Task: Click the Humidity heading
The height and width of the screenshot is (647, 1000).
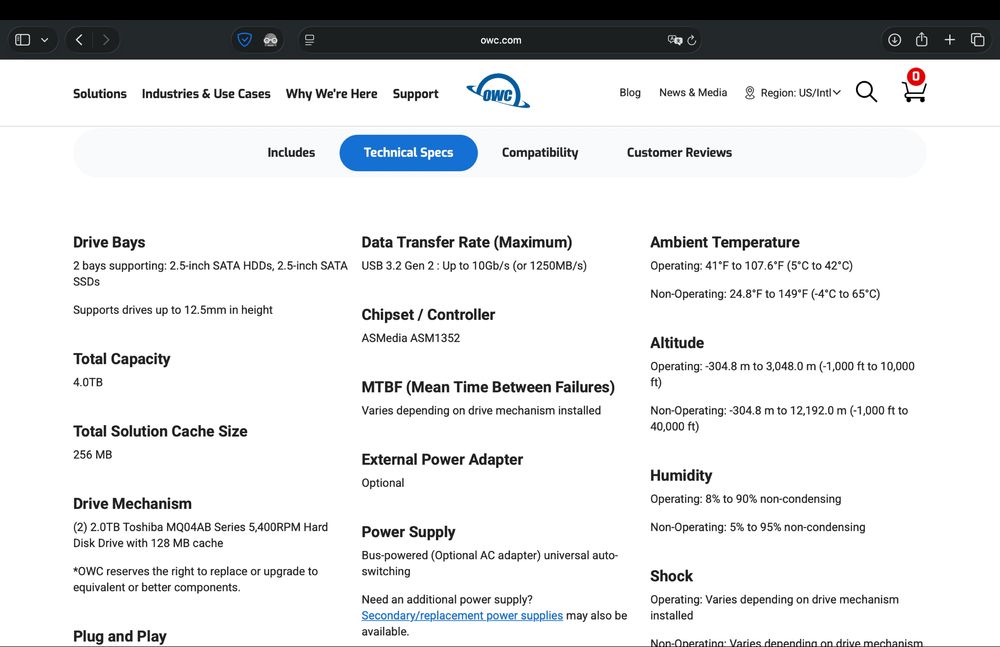Action: pos(680,475)
